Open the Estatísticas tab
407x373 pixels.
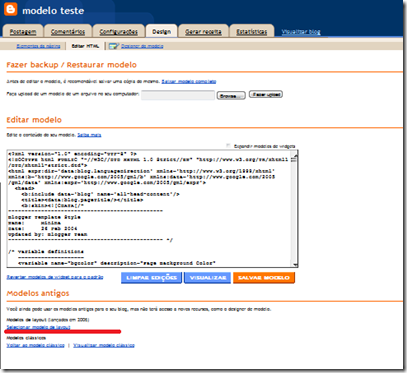(x=252, y=32)
